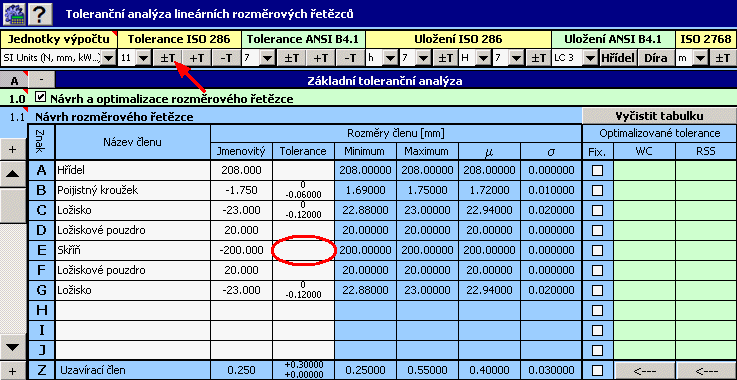
Task: Click the plus button beside row Z
Action: click(13, 371)
